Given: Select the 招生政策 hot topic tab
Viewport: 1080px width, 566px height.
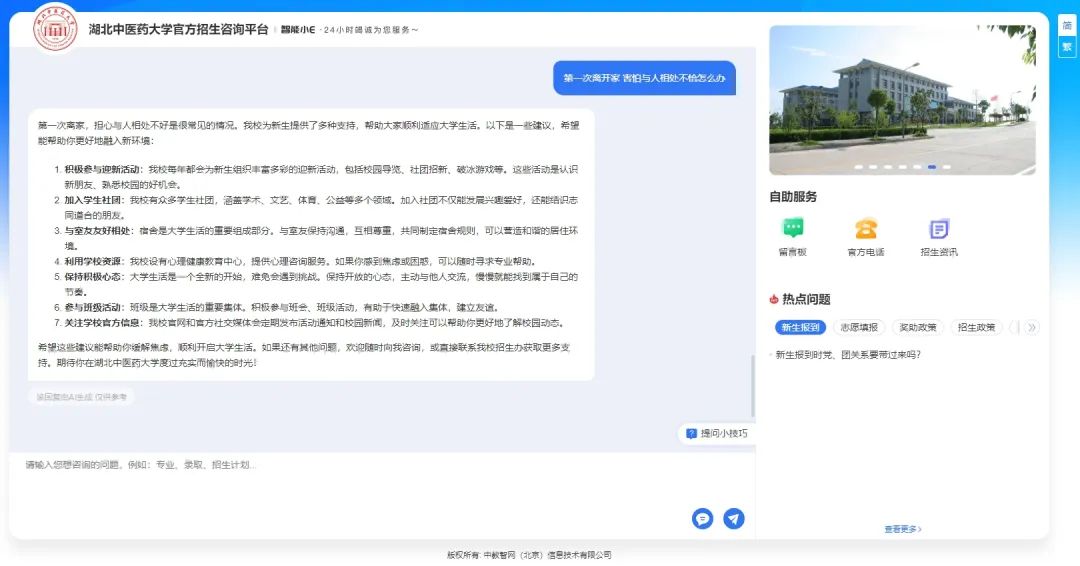Looking at the screenshot, I should 976,327.
